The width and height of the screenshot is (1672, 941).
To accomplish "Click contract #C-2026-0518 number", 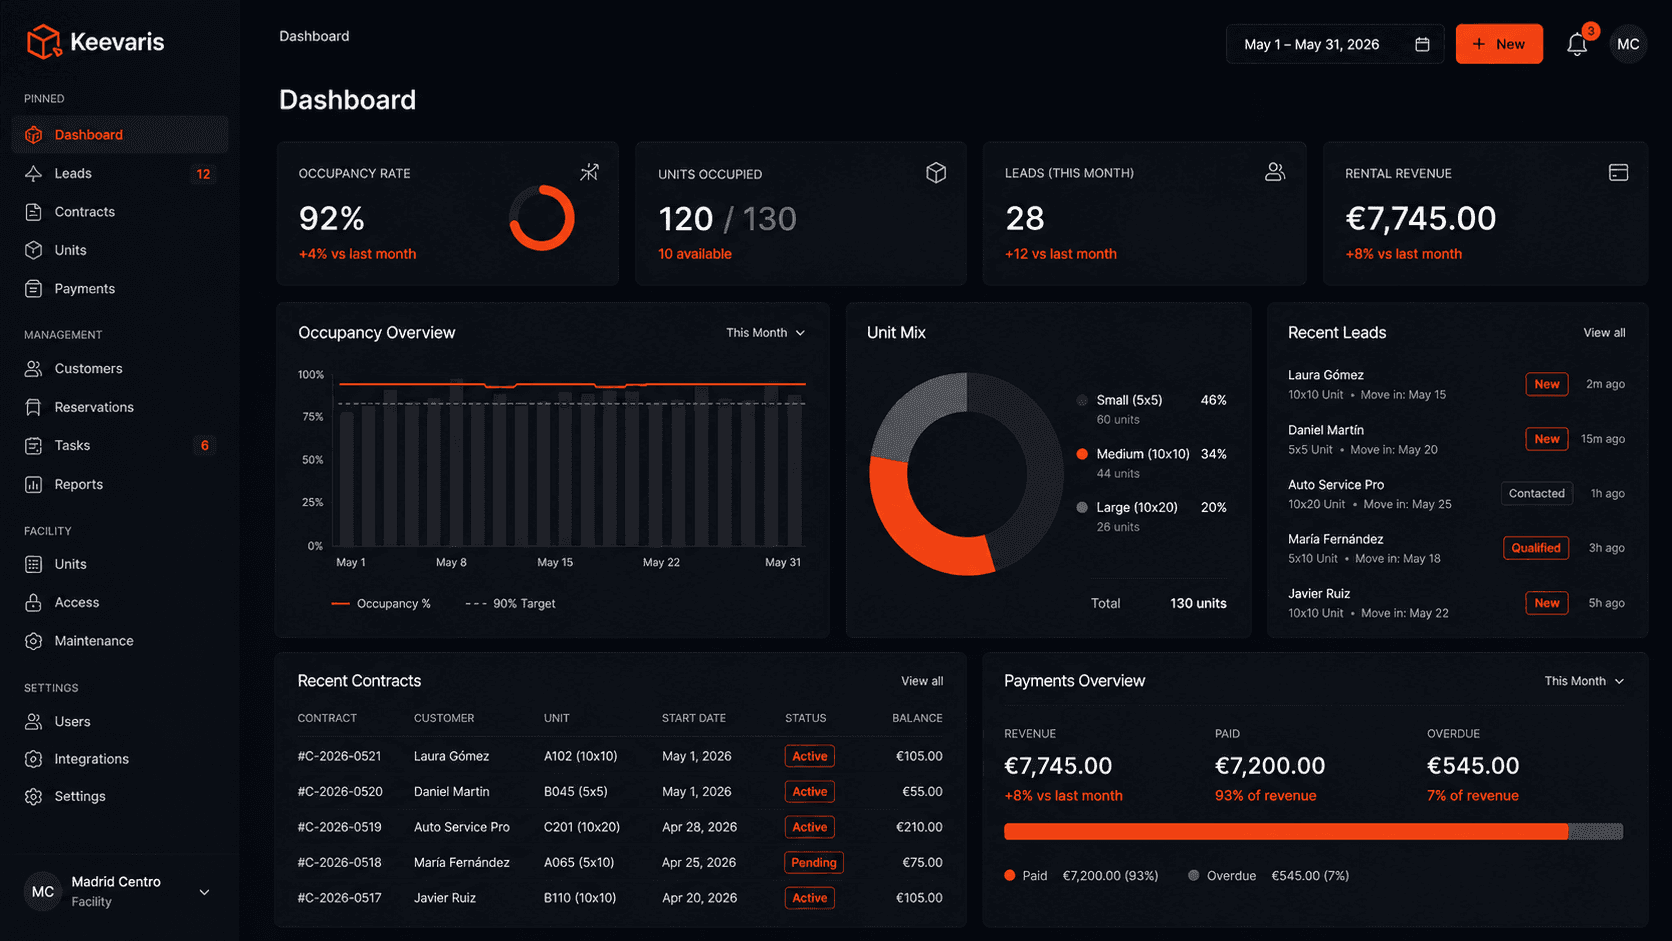I will point(340,862).
